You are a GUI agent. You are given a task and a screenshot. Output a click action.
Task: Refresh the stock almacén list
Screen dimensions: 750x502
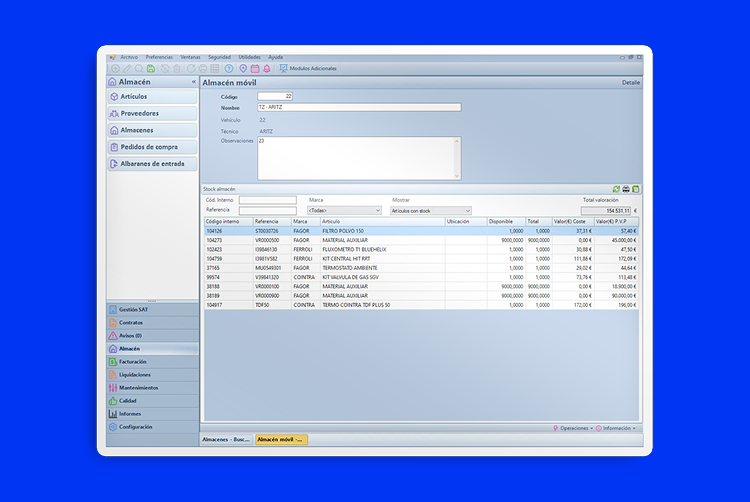[616, 188]
